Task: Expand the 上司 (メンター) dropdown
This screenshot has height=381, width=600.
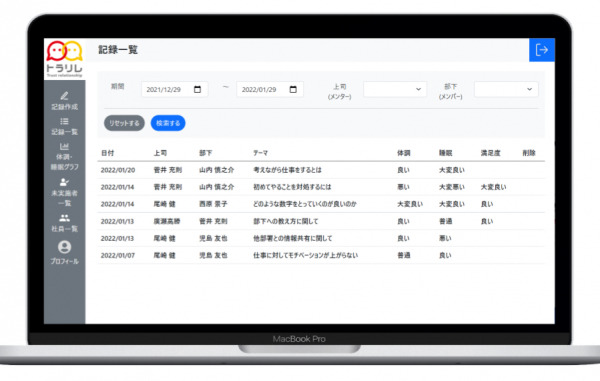Action: coord(395,89)
